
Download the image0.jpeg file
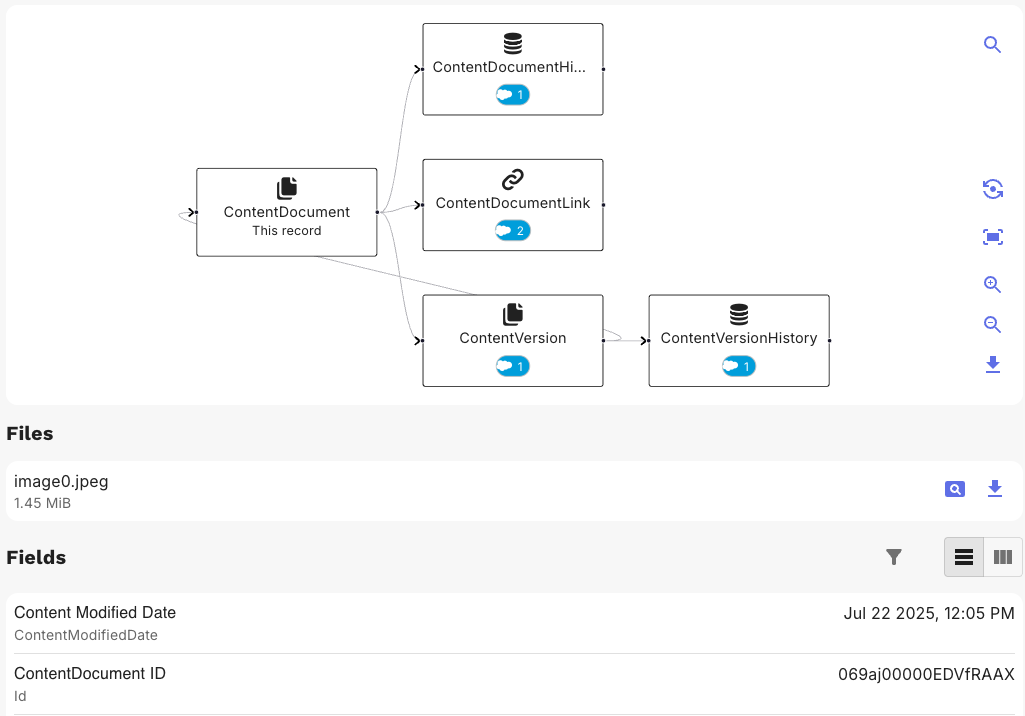[994, 489]
